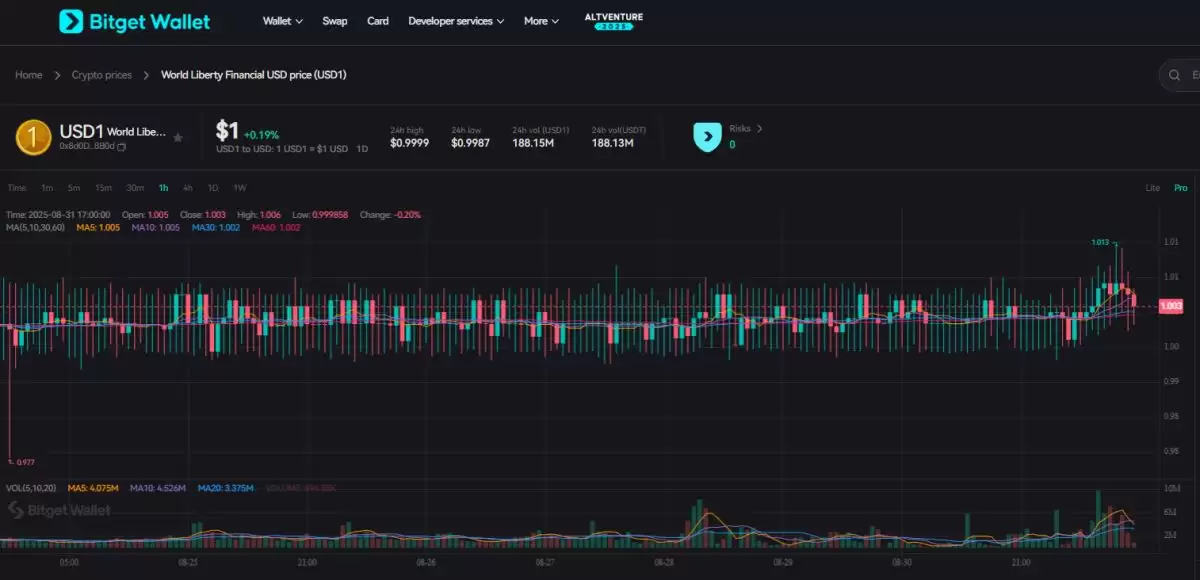The image size is (1200, 580).
Task: Click the ALTVENTURE 2025 badge
Action: [613, 21]
